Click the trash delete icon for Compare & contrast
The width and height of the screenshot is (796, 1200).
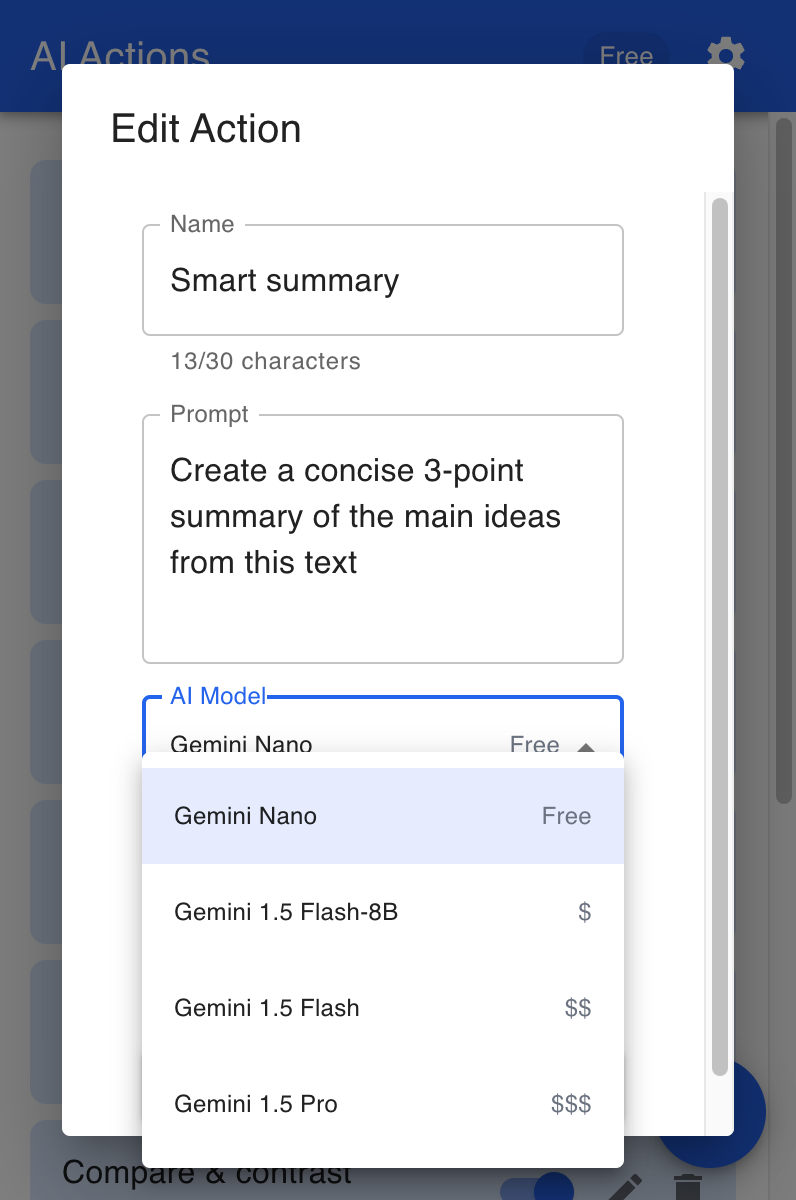[687, 1187]
